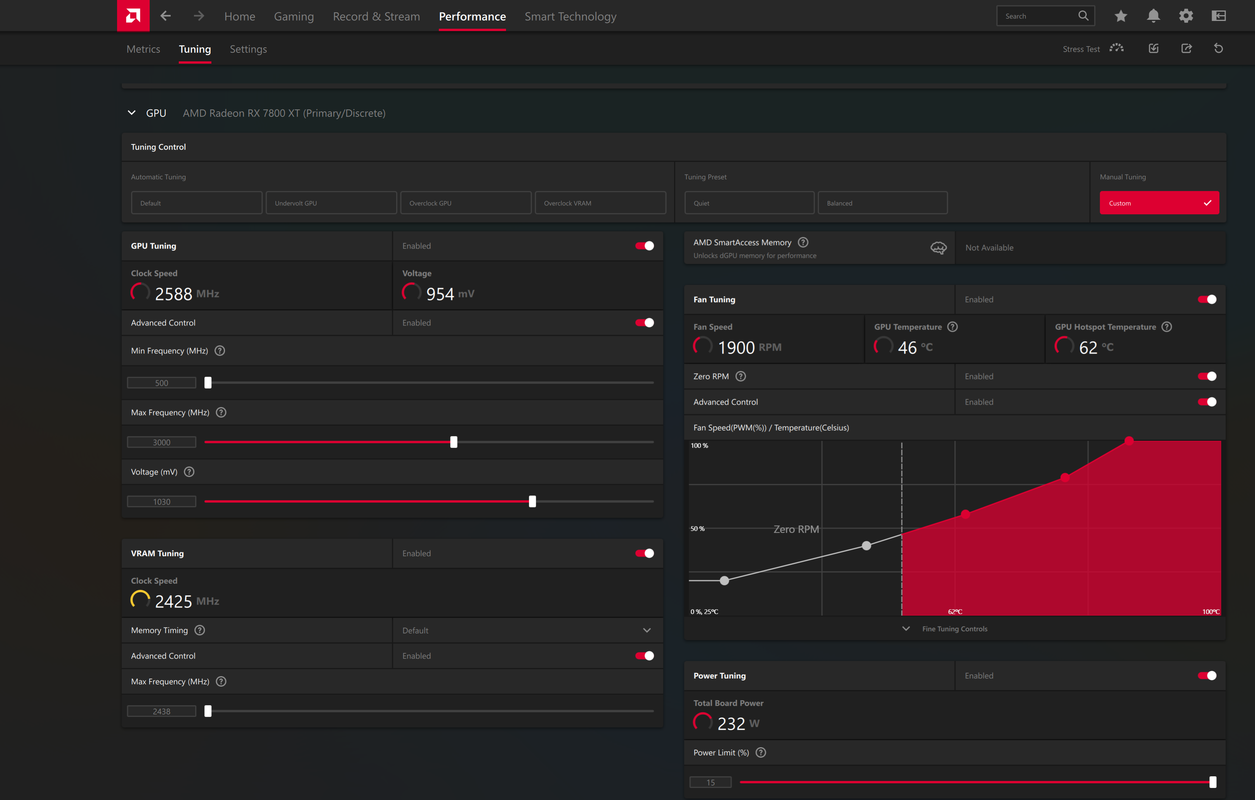Switch to the Metrics sub-tab

[143, 49]
